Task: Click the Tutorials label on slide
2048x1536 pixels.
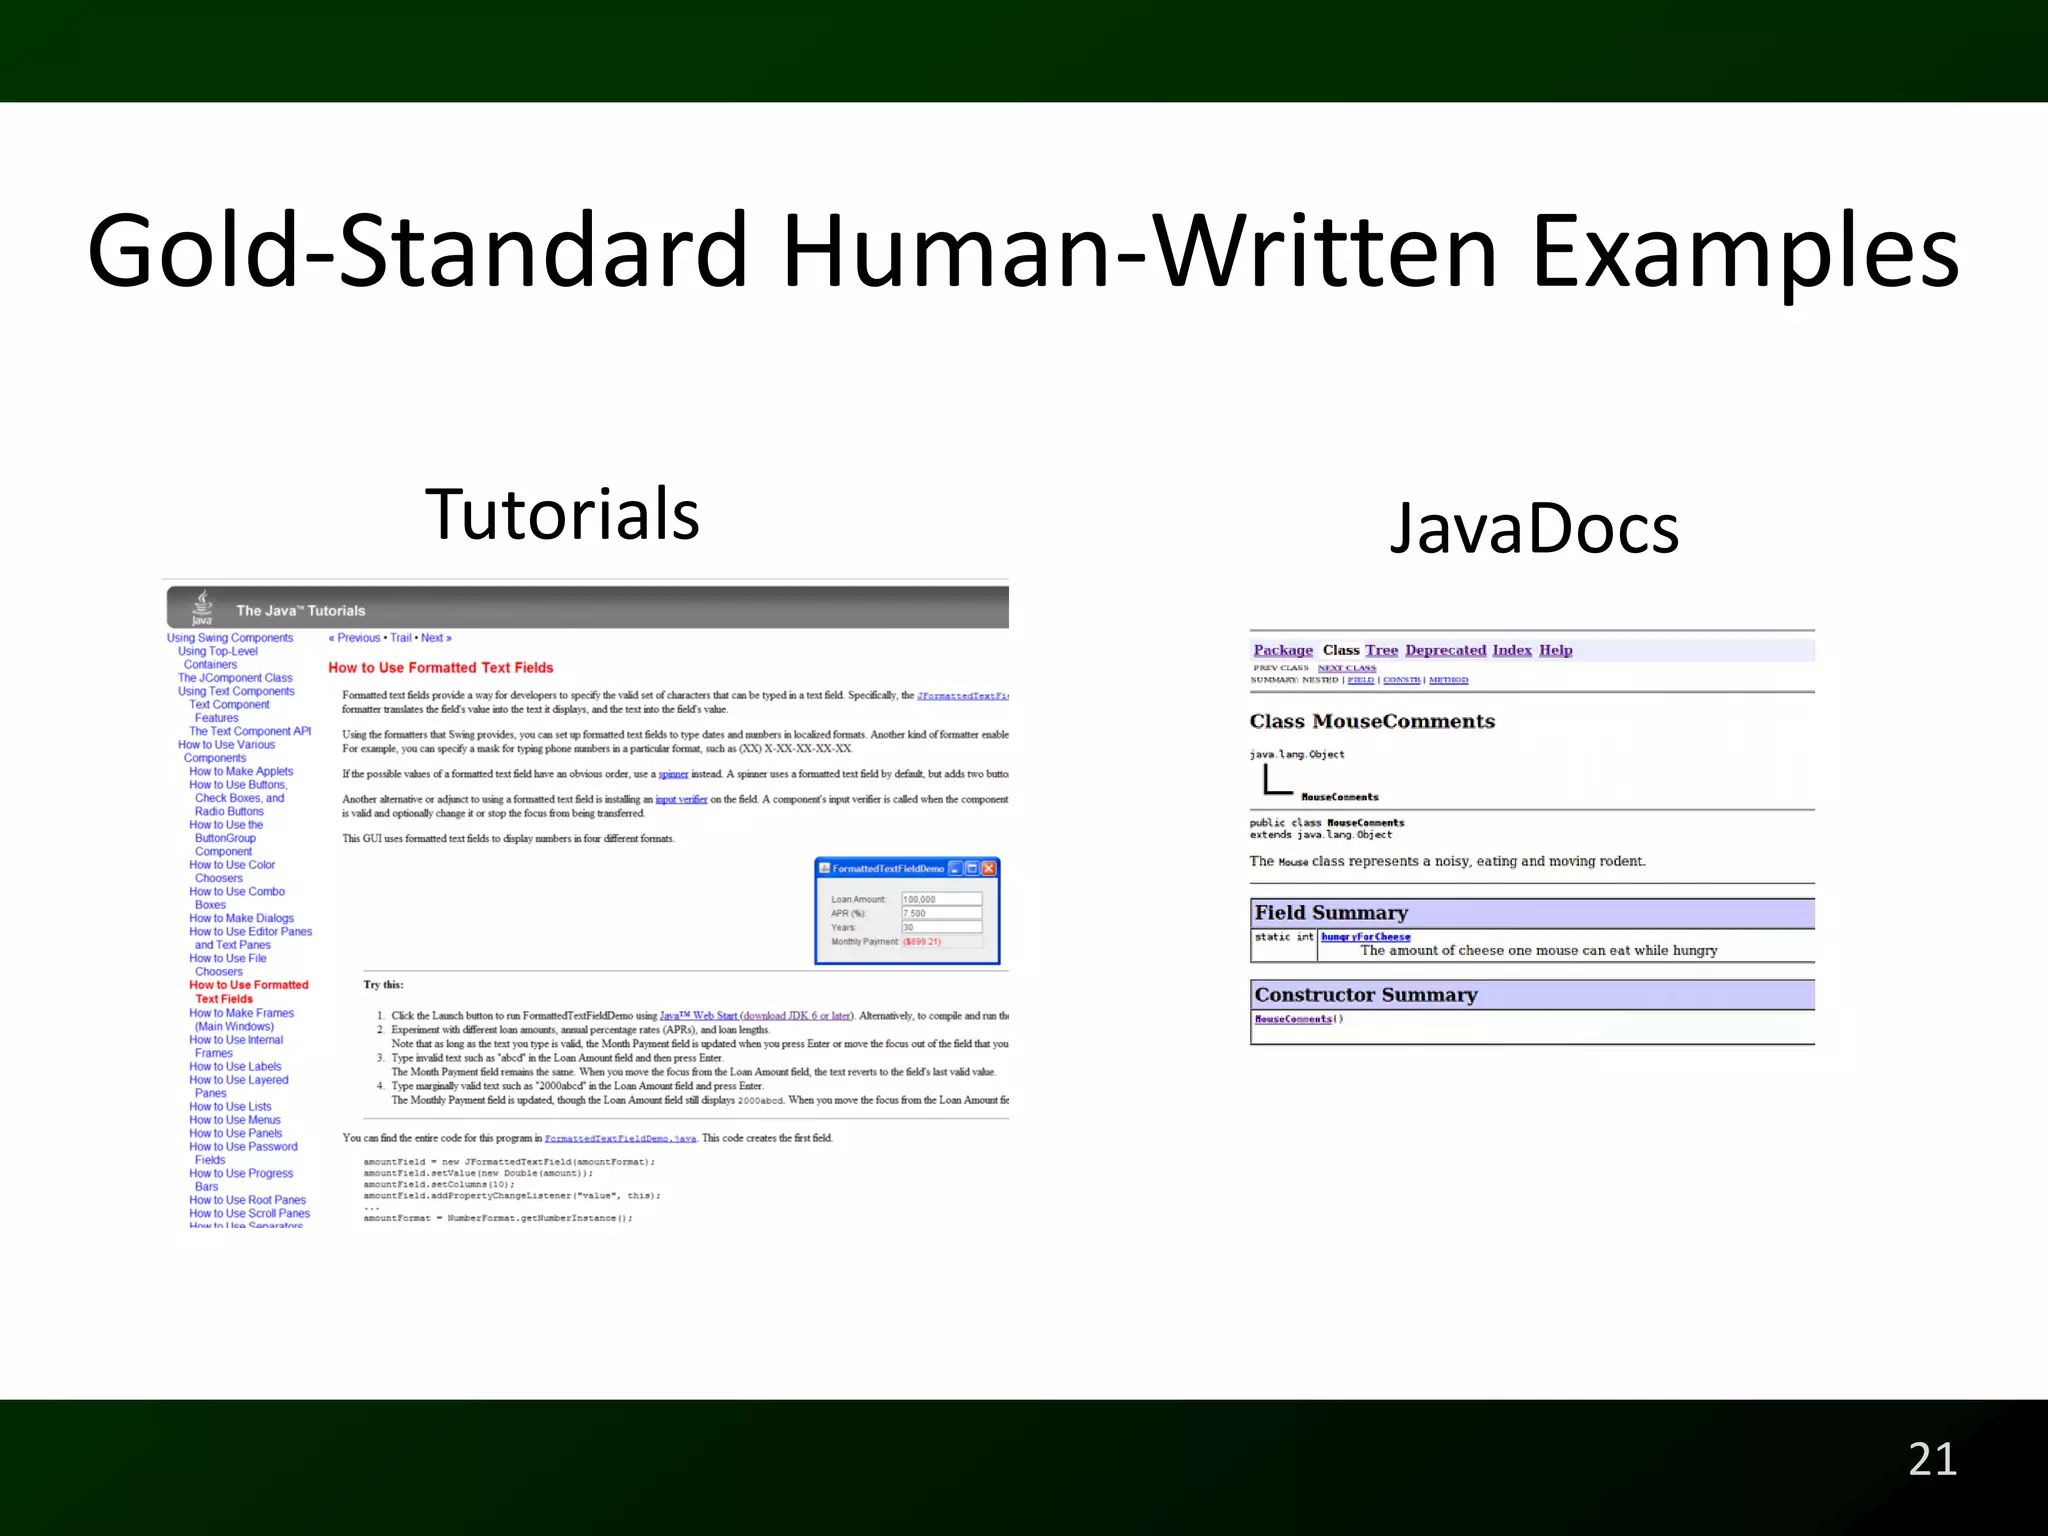Action: (562, 514)
